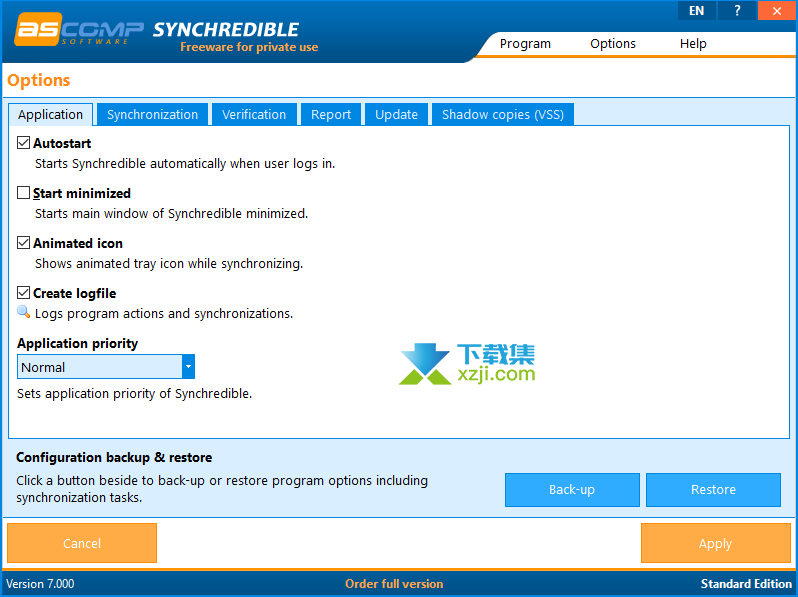Select the Application tab
The width and height of the screenshot is (798, 597).
(x=50, y=115)
